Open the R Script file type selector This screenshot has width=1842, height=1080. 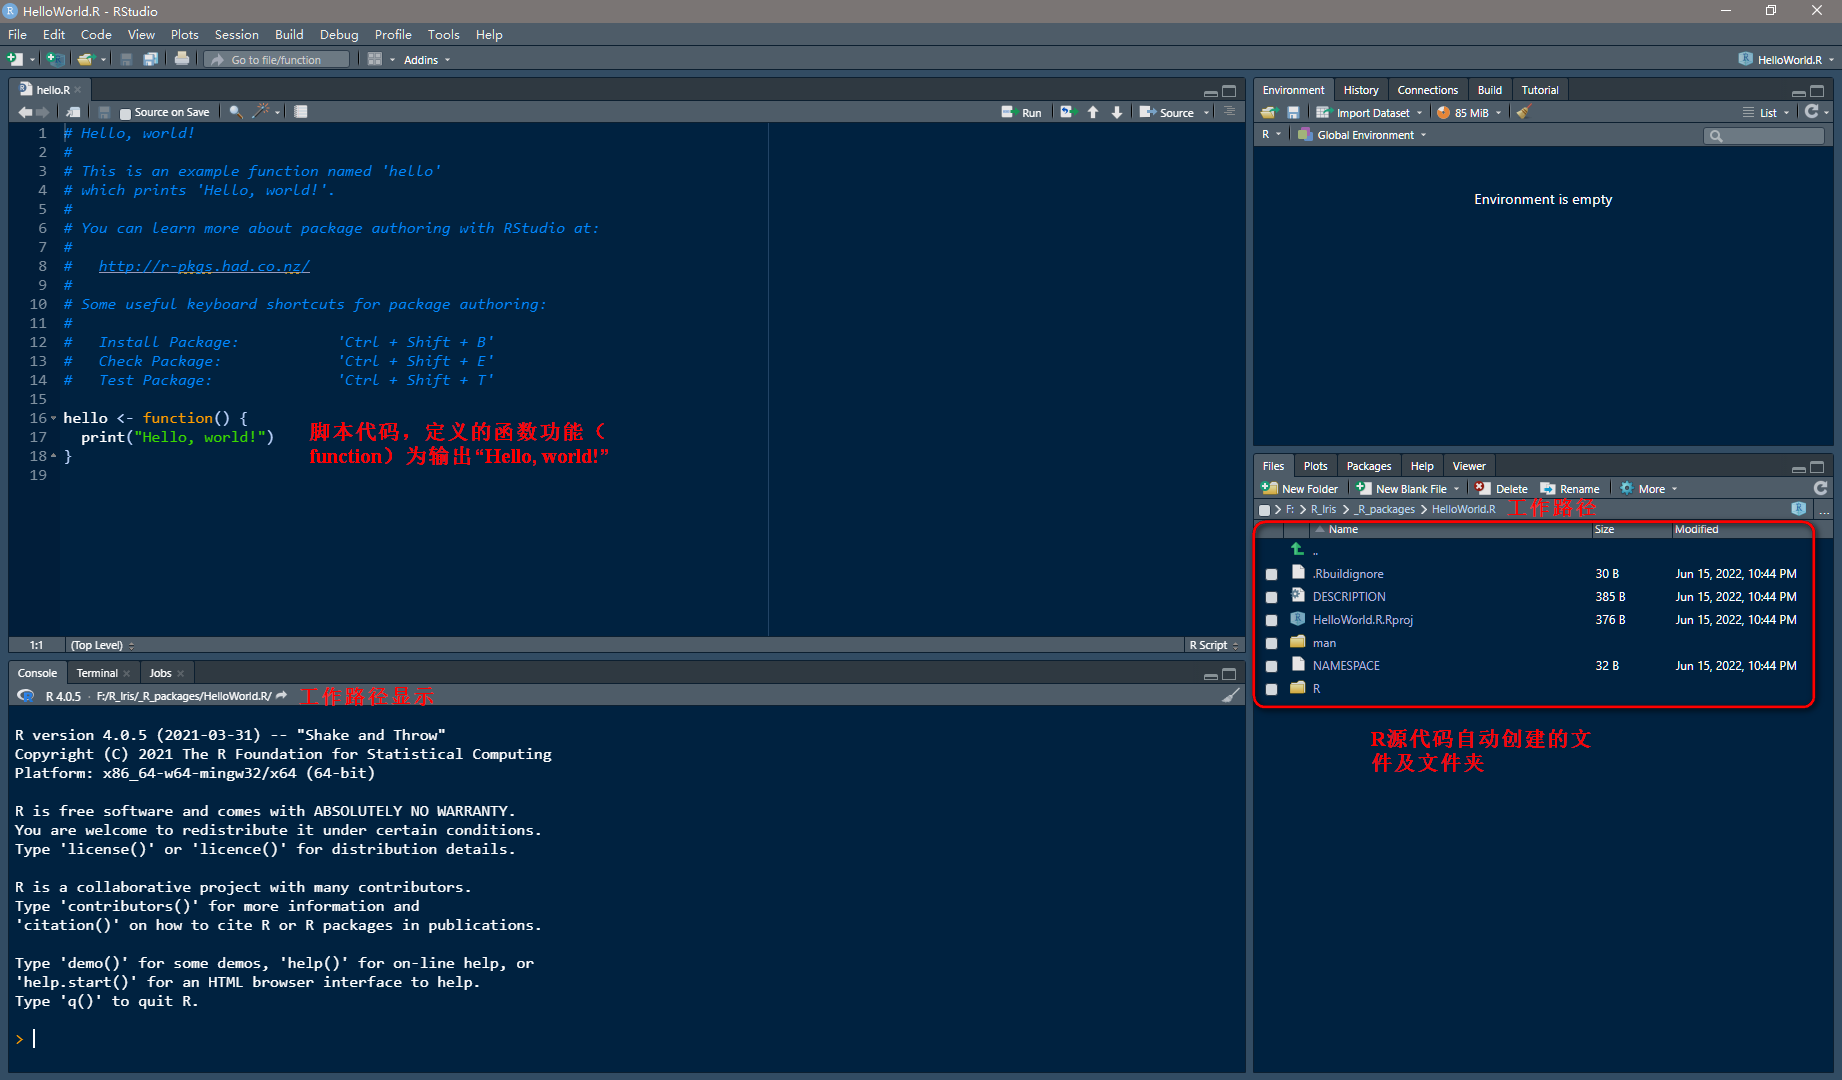click(1214, 645)
